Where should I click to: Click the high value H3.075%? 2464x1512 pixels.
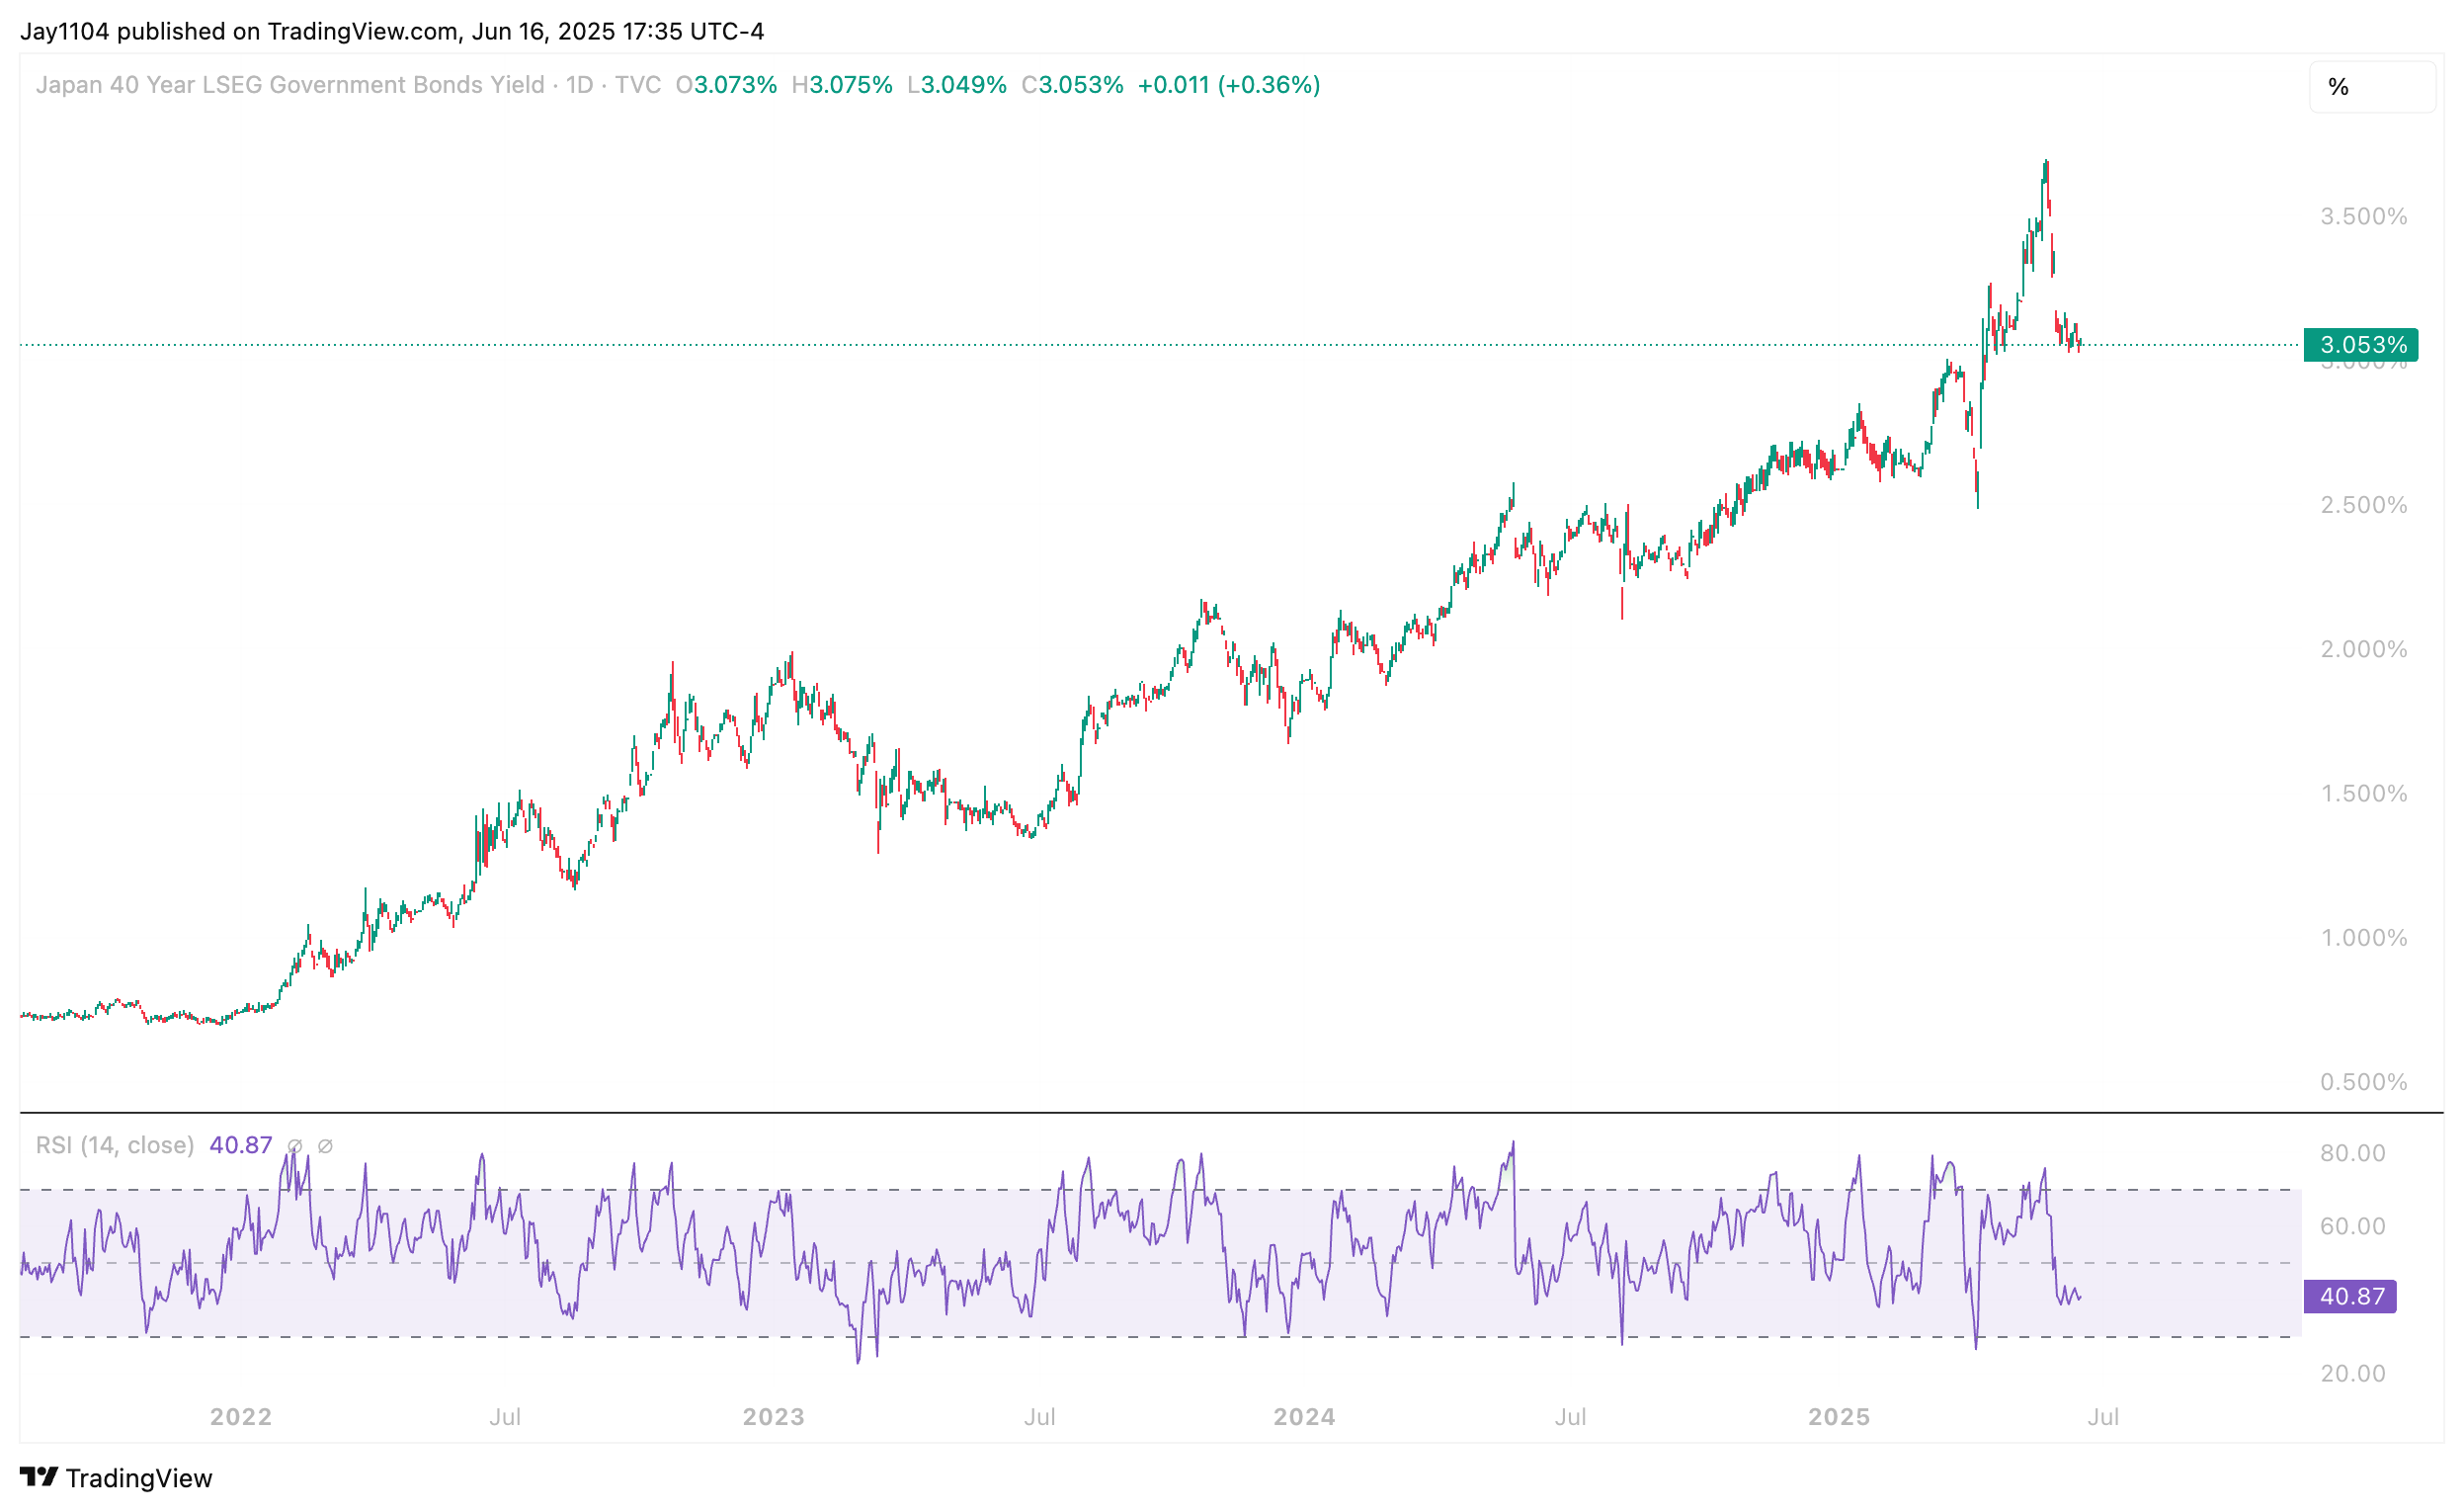tap(842, 85)
